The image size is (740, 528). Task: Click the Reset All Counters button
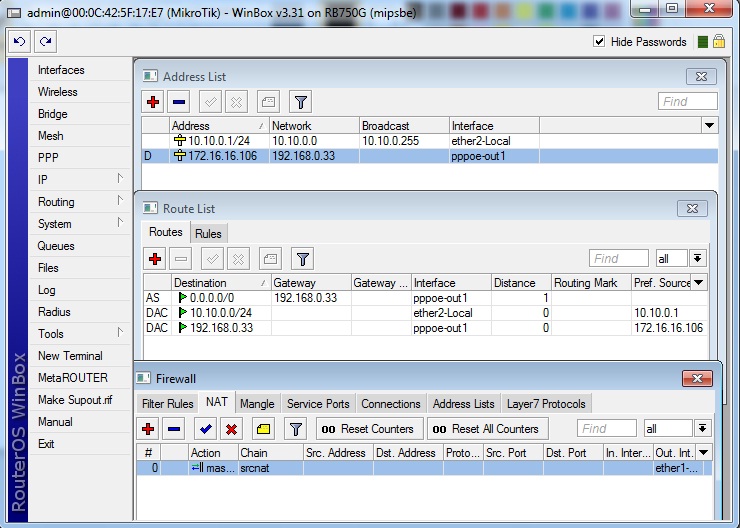488,429
